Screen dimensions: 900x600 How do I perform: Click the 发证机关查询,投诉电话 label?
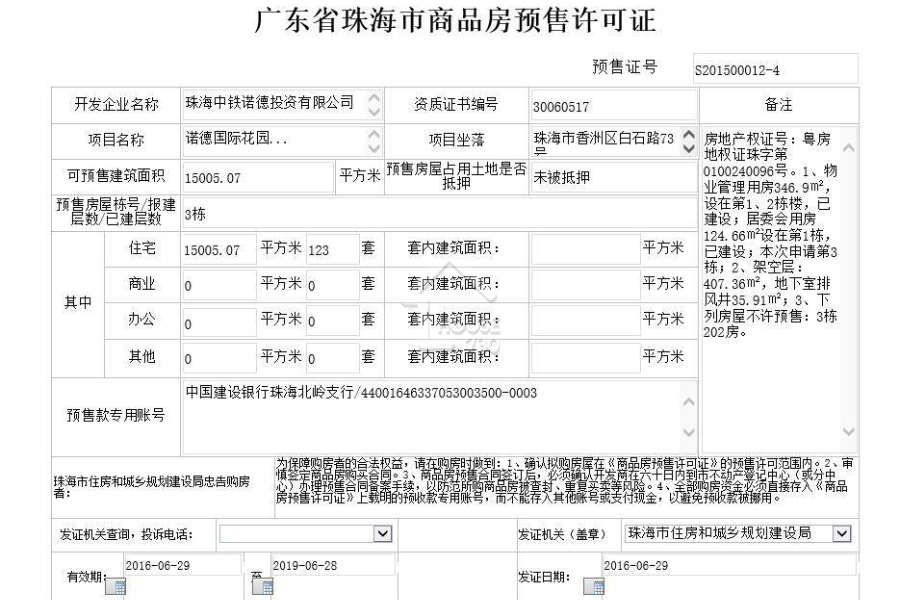coord(126,535)
